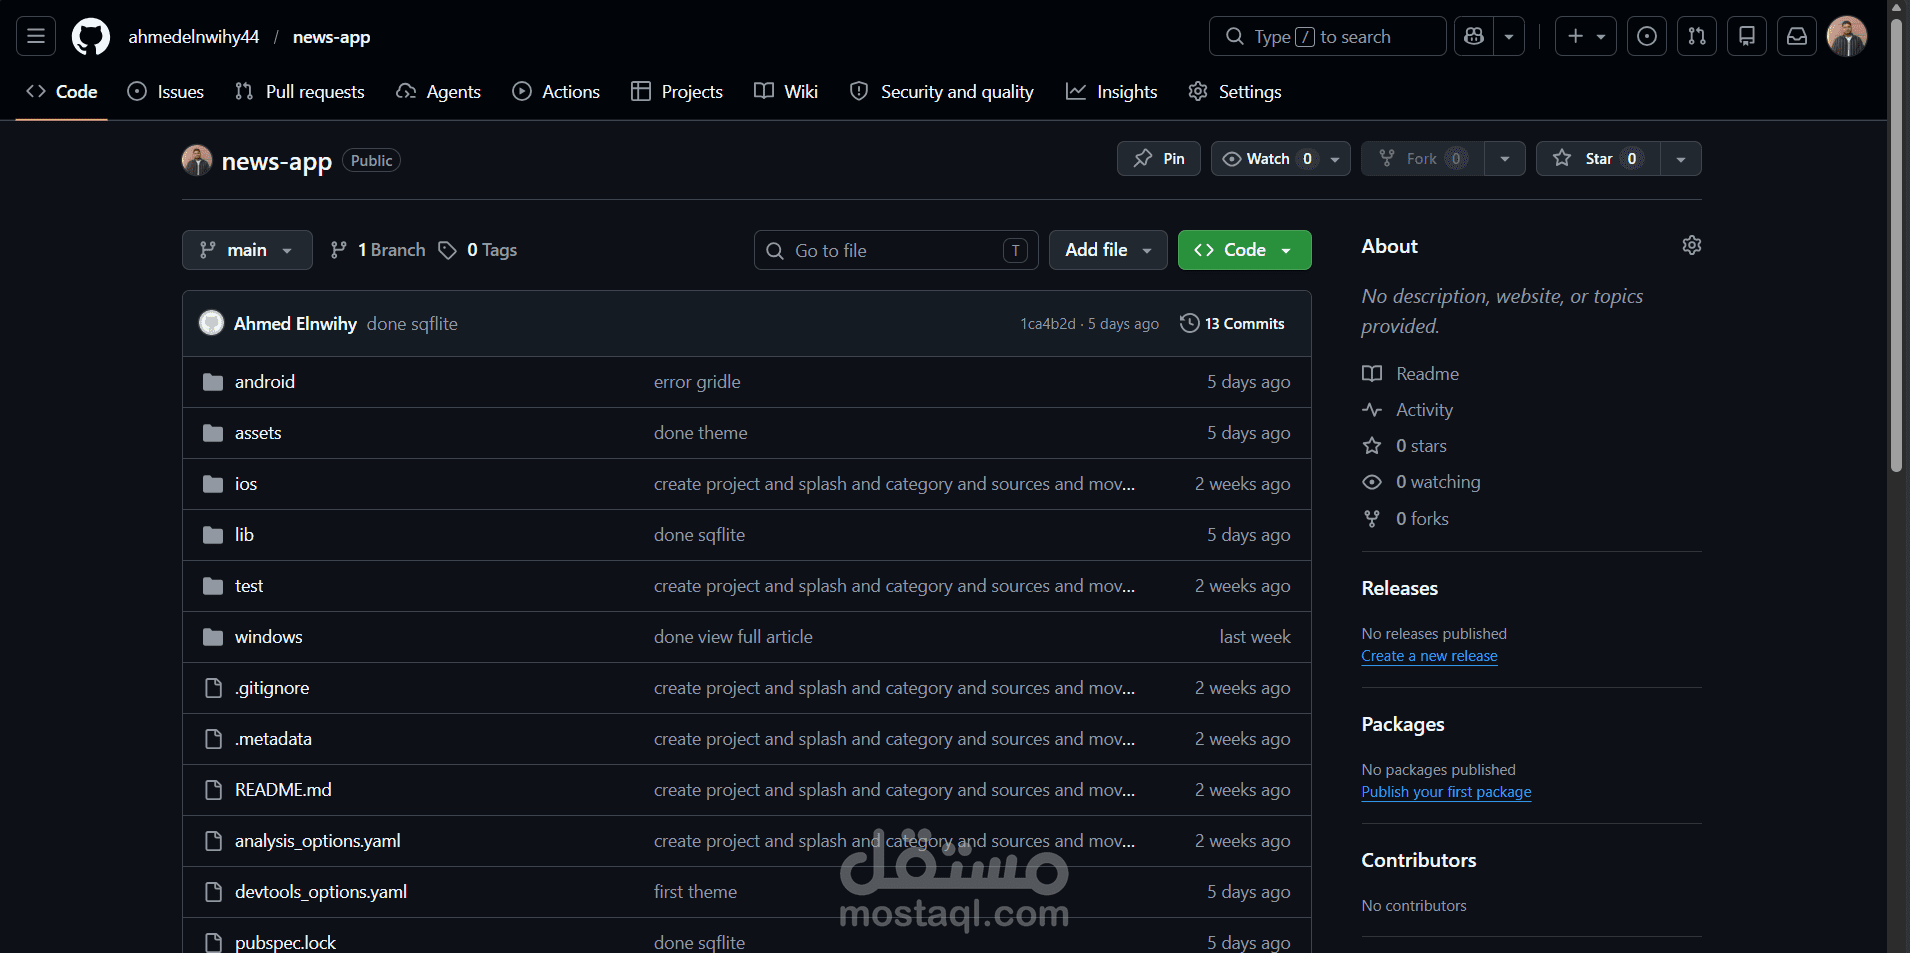Star the news-app repository
The height and width of the screenshot is (953, 1910).
pos(1598,159)
